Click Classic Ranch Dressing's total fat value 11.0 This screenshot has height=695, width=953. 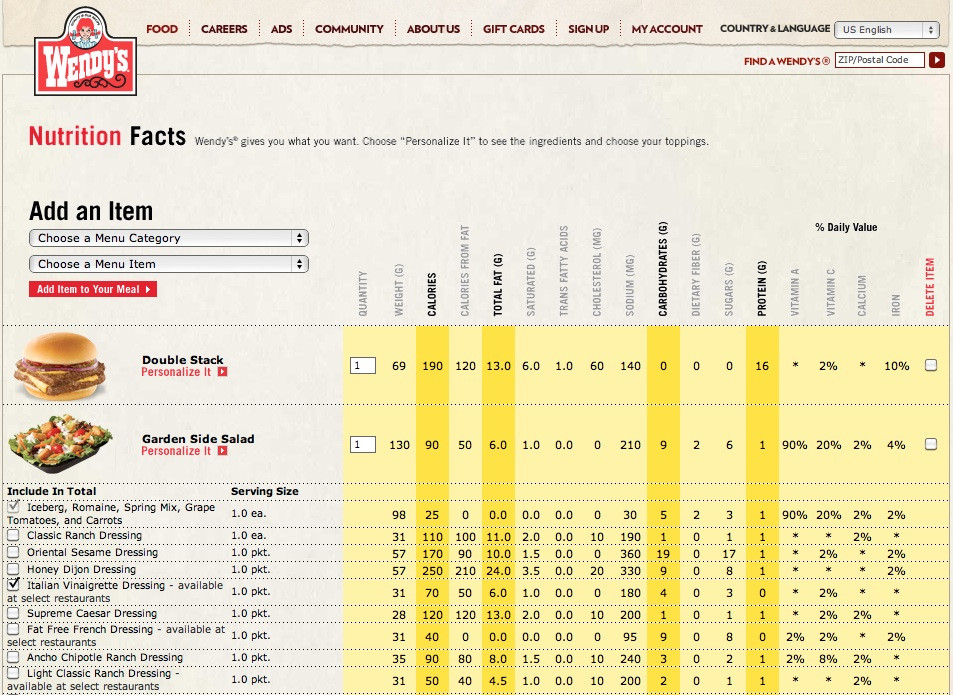tap(498, 536)
